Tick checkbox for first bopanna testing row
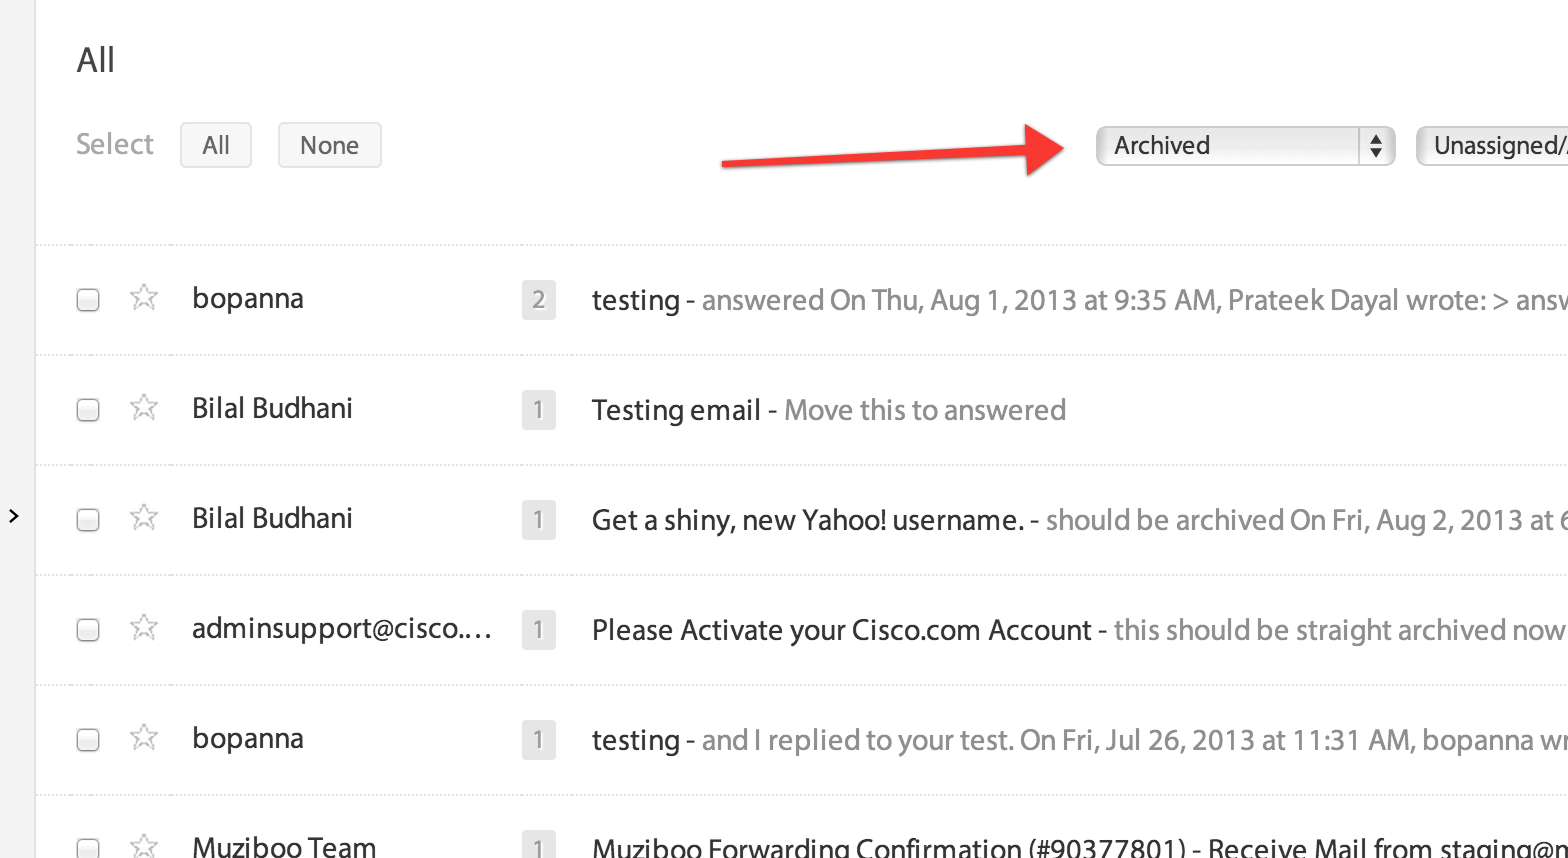The image size is (1568, 858). [88, 300]
